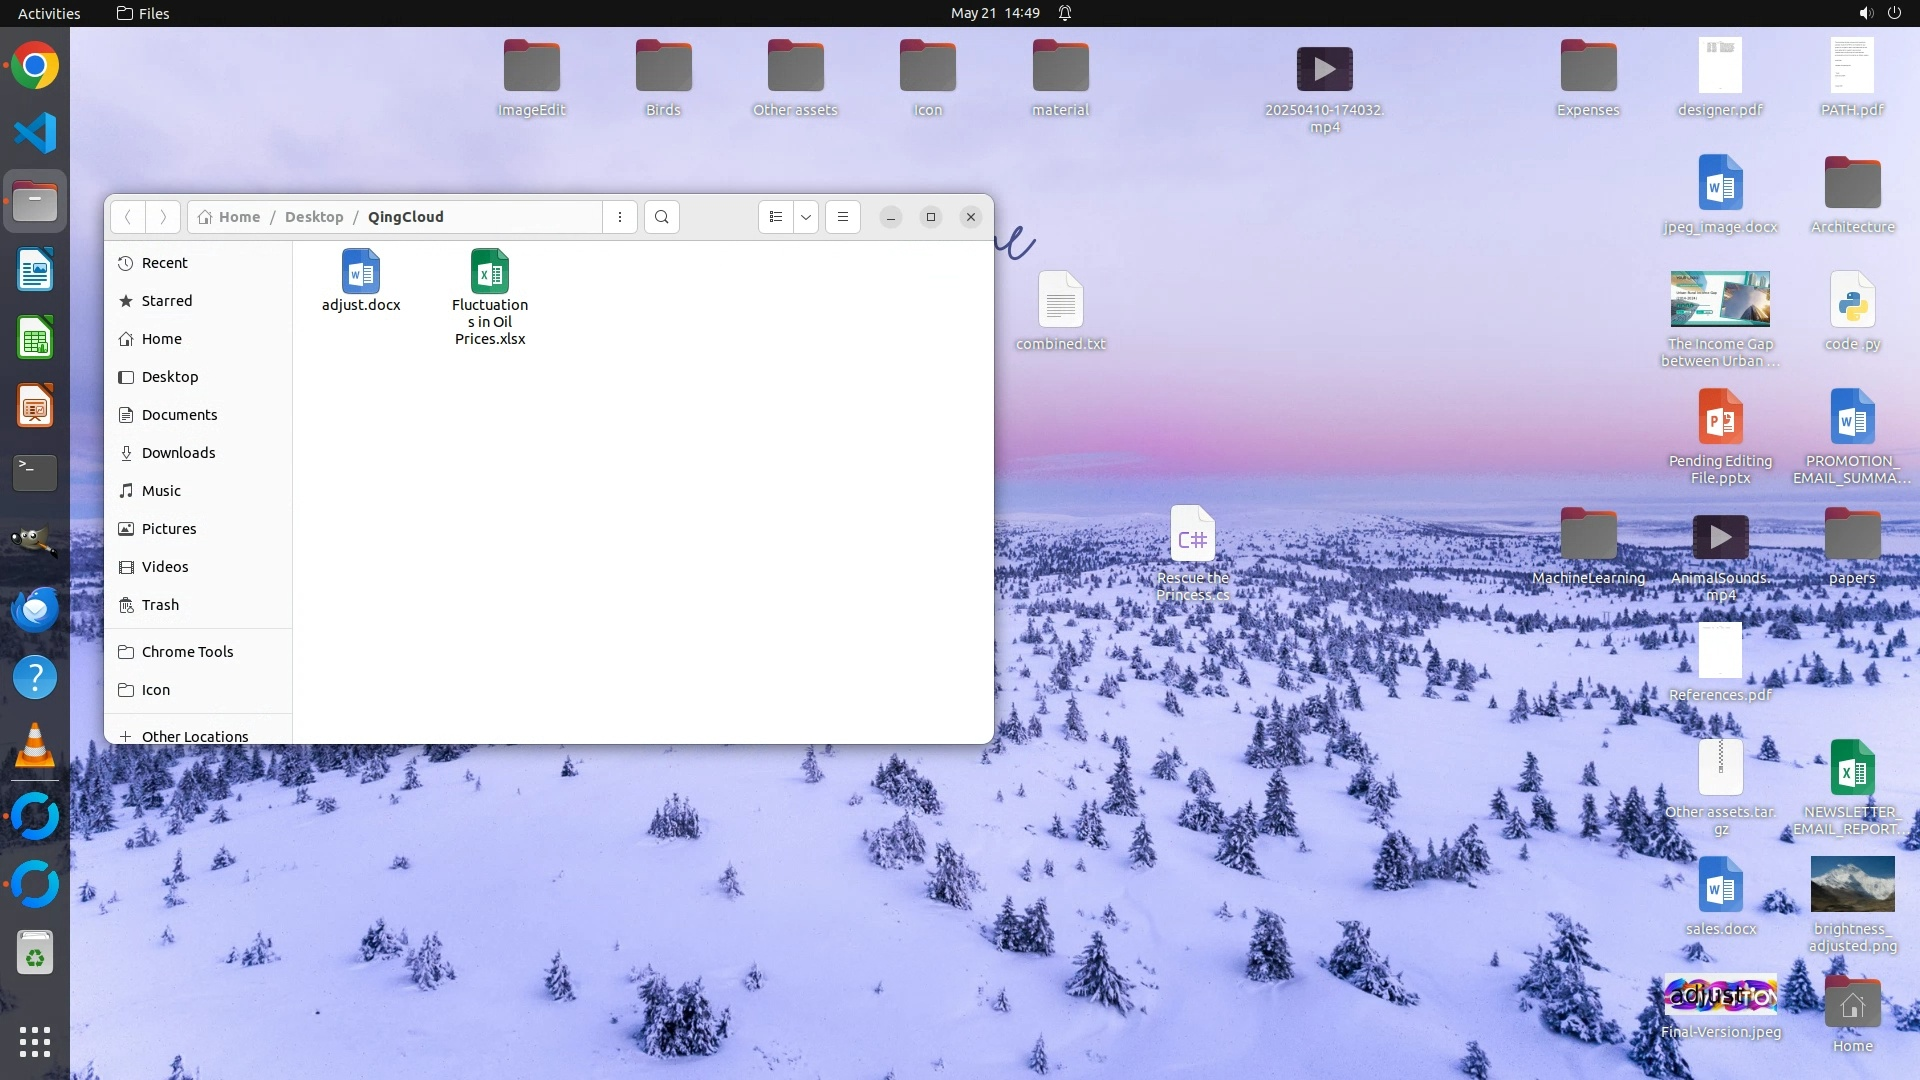Open Trash in the sidebar
The height and width of the screenshot is (1080, 1920).
click(x=160, y=605)
